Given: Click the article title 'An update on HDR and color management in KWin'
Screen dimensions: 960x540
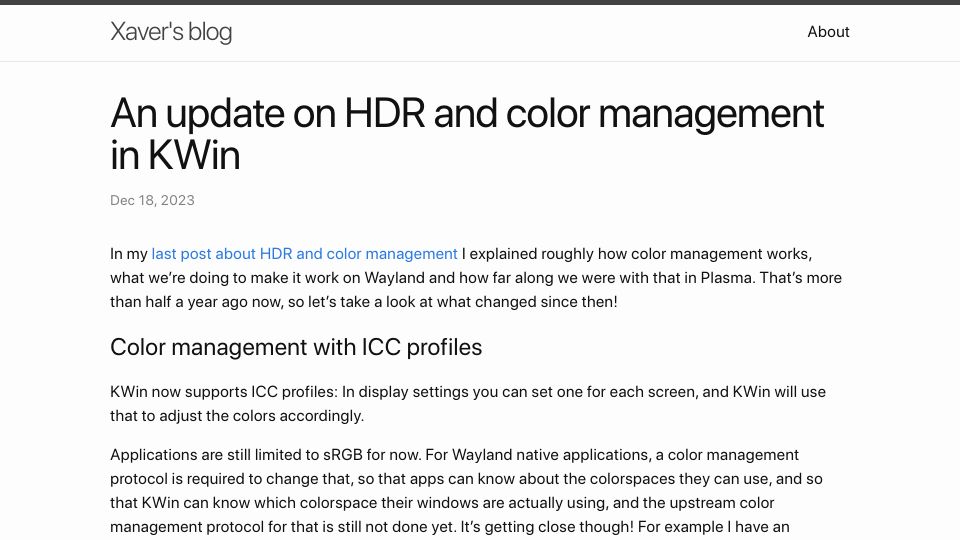Looking at the screenshot, I should point(467,133).
